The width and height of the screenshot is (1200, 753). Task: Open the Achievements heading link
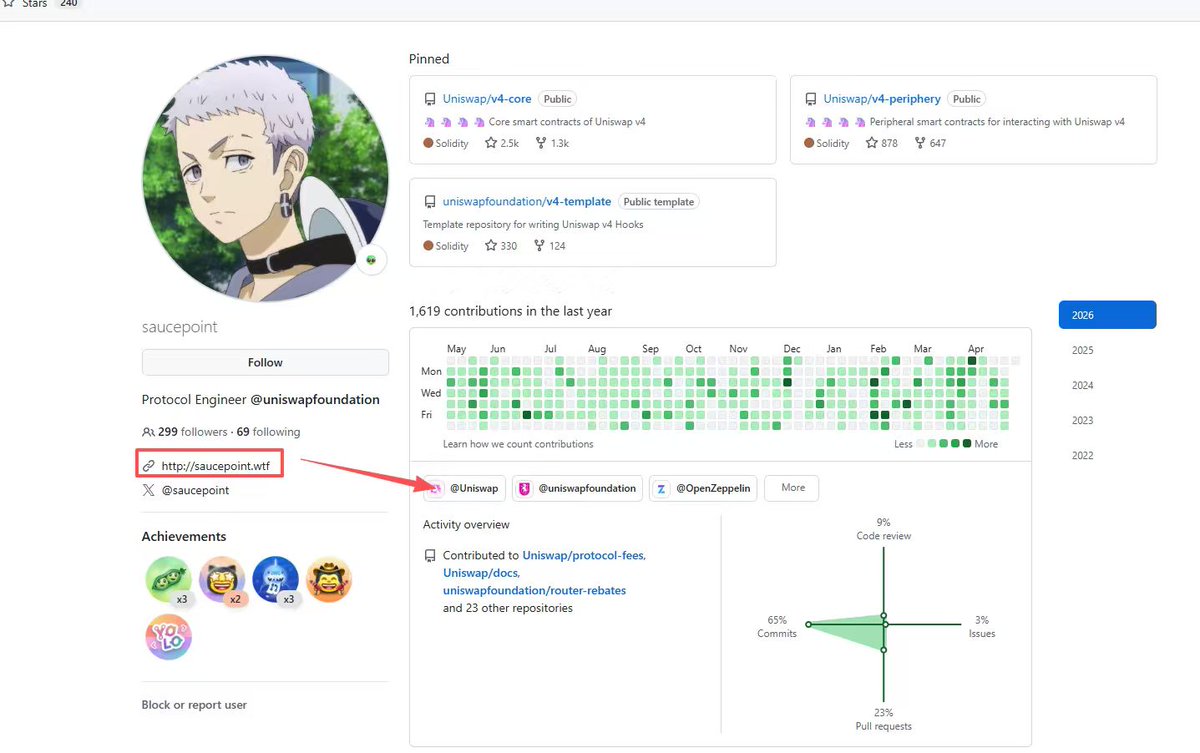184,536
